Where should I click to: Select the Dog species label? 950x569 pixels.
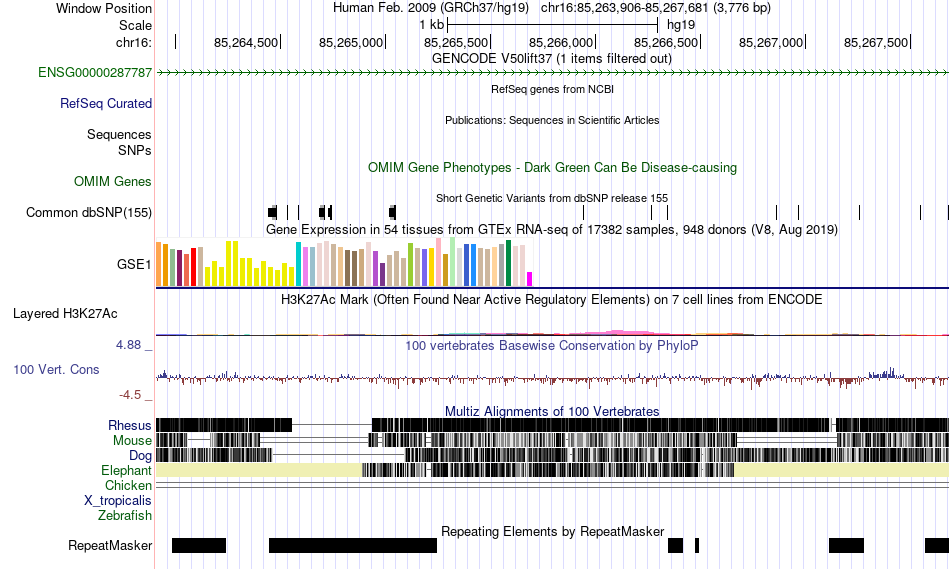(141, 456)
